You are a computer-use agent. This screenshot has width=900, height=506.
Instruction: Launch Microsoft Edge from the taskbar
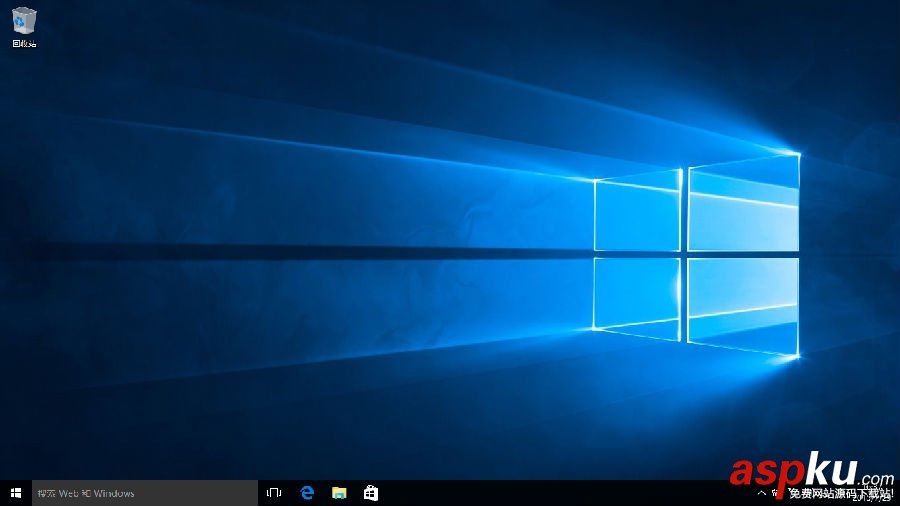(x=307, y=493)
